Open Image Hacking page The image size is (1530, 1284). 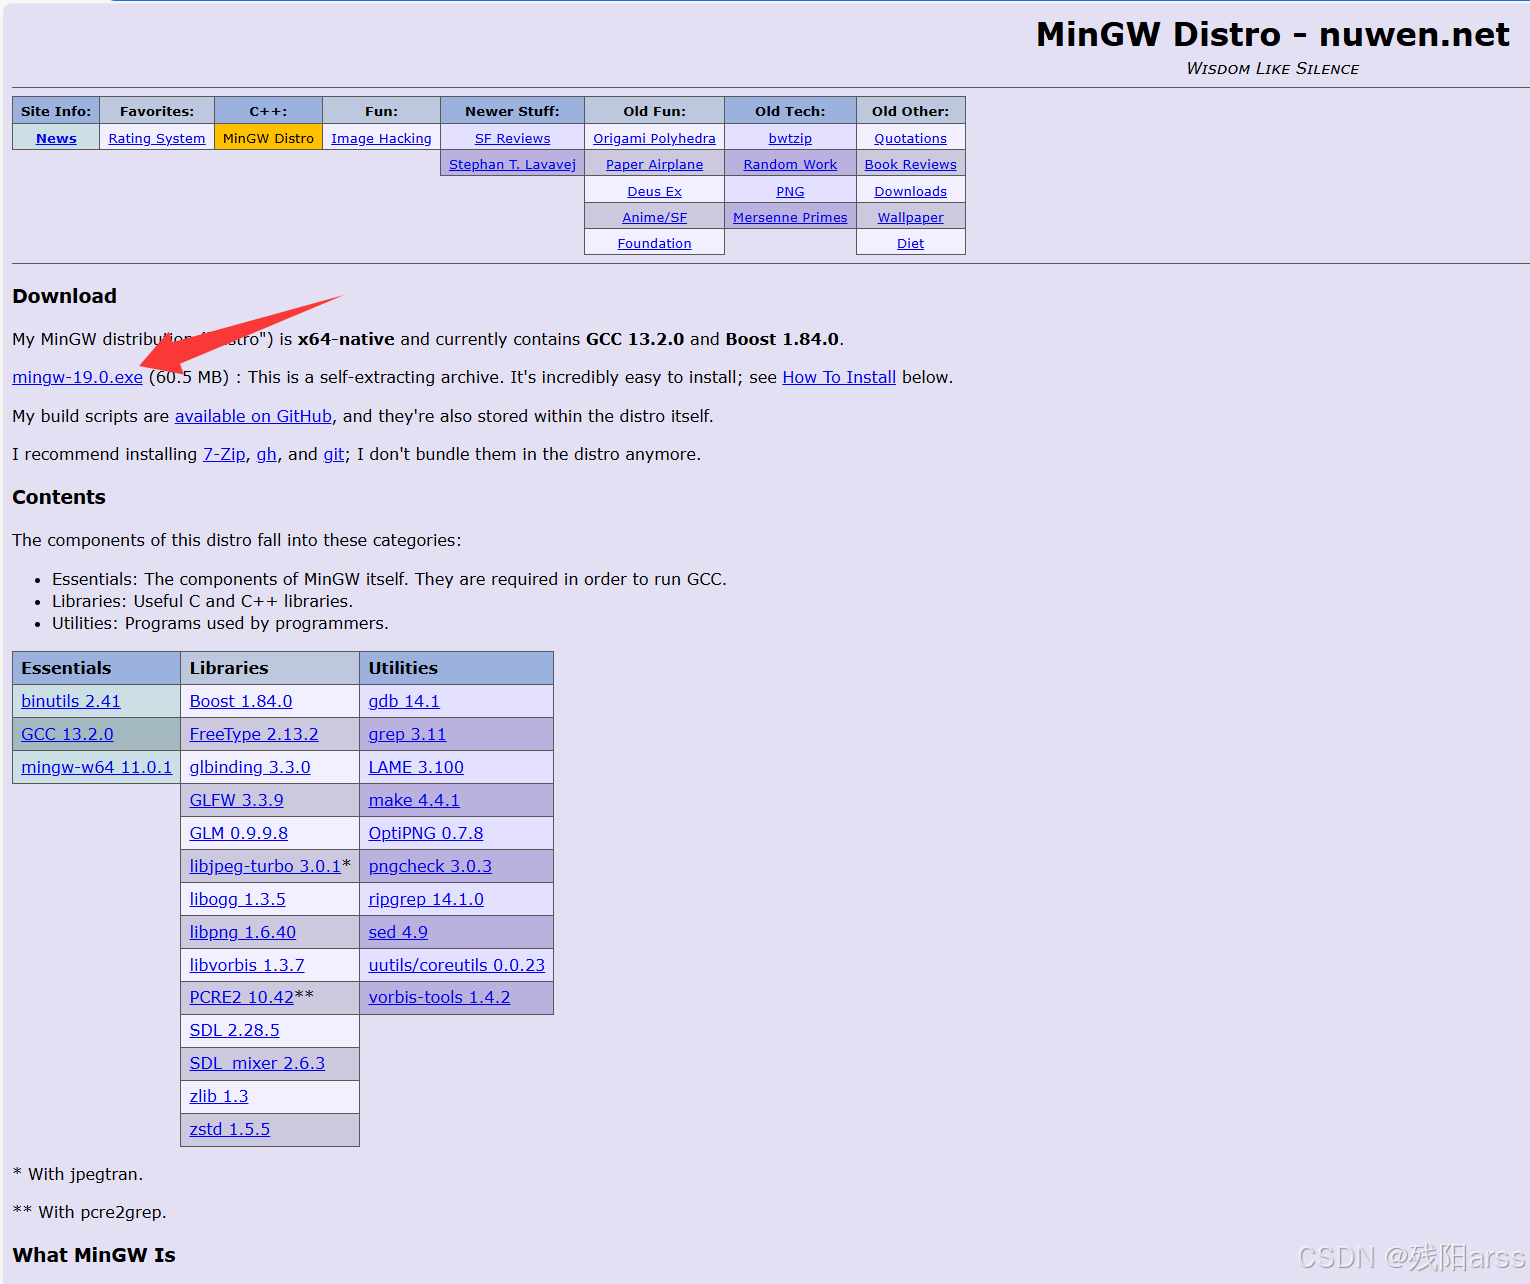pos(381,138)
